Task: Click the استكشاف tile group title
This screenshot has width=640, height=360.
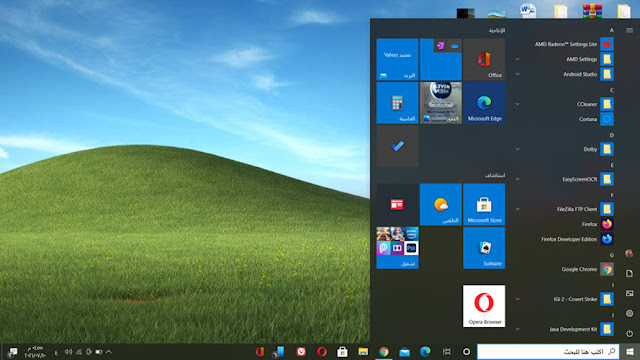Action: pyautogui.click(x=495, y=176)
